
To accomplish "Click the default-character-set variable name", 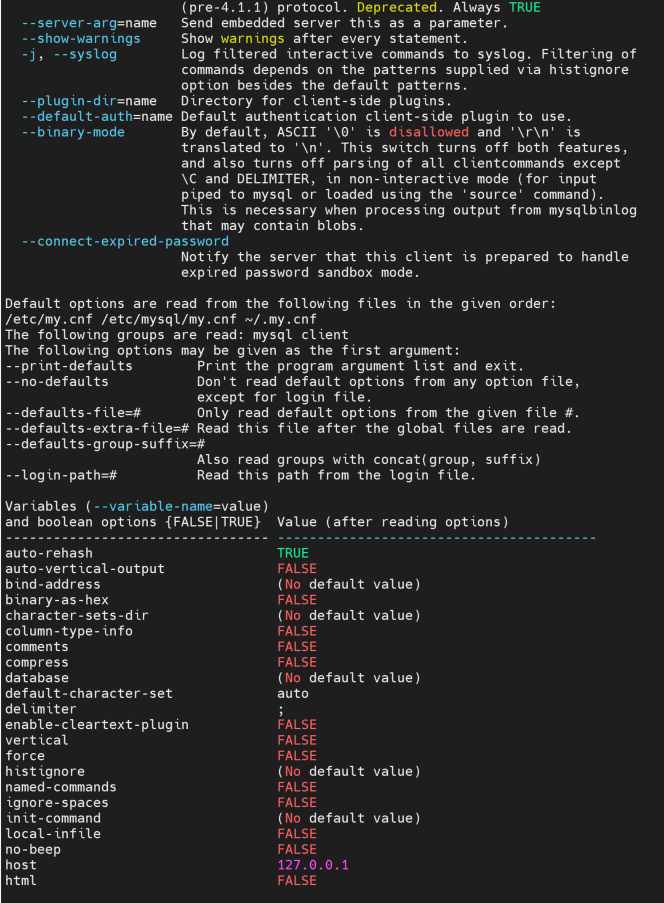I will (x=89, y=693).
